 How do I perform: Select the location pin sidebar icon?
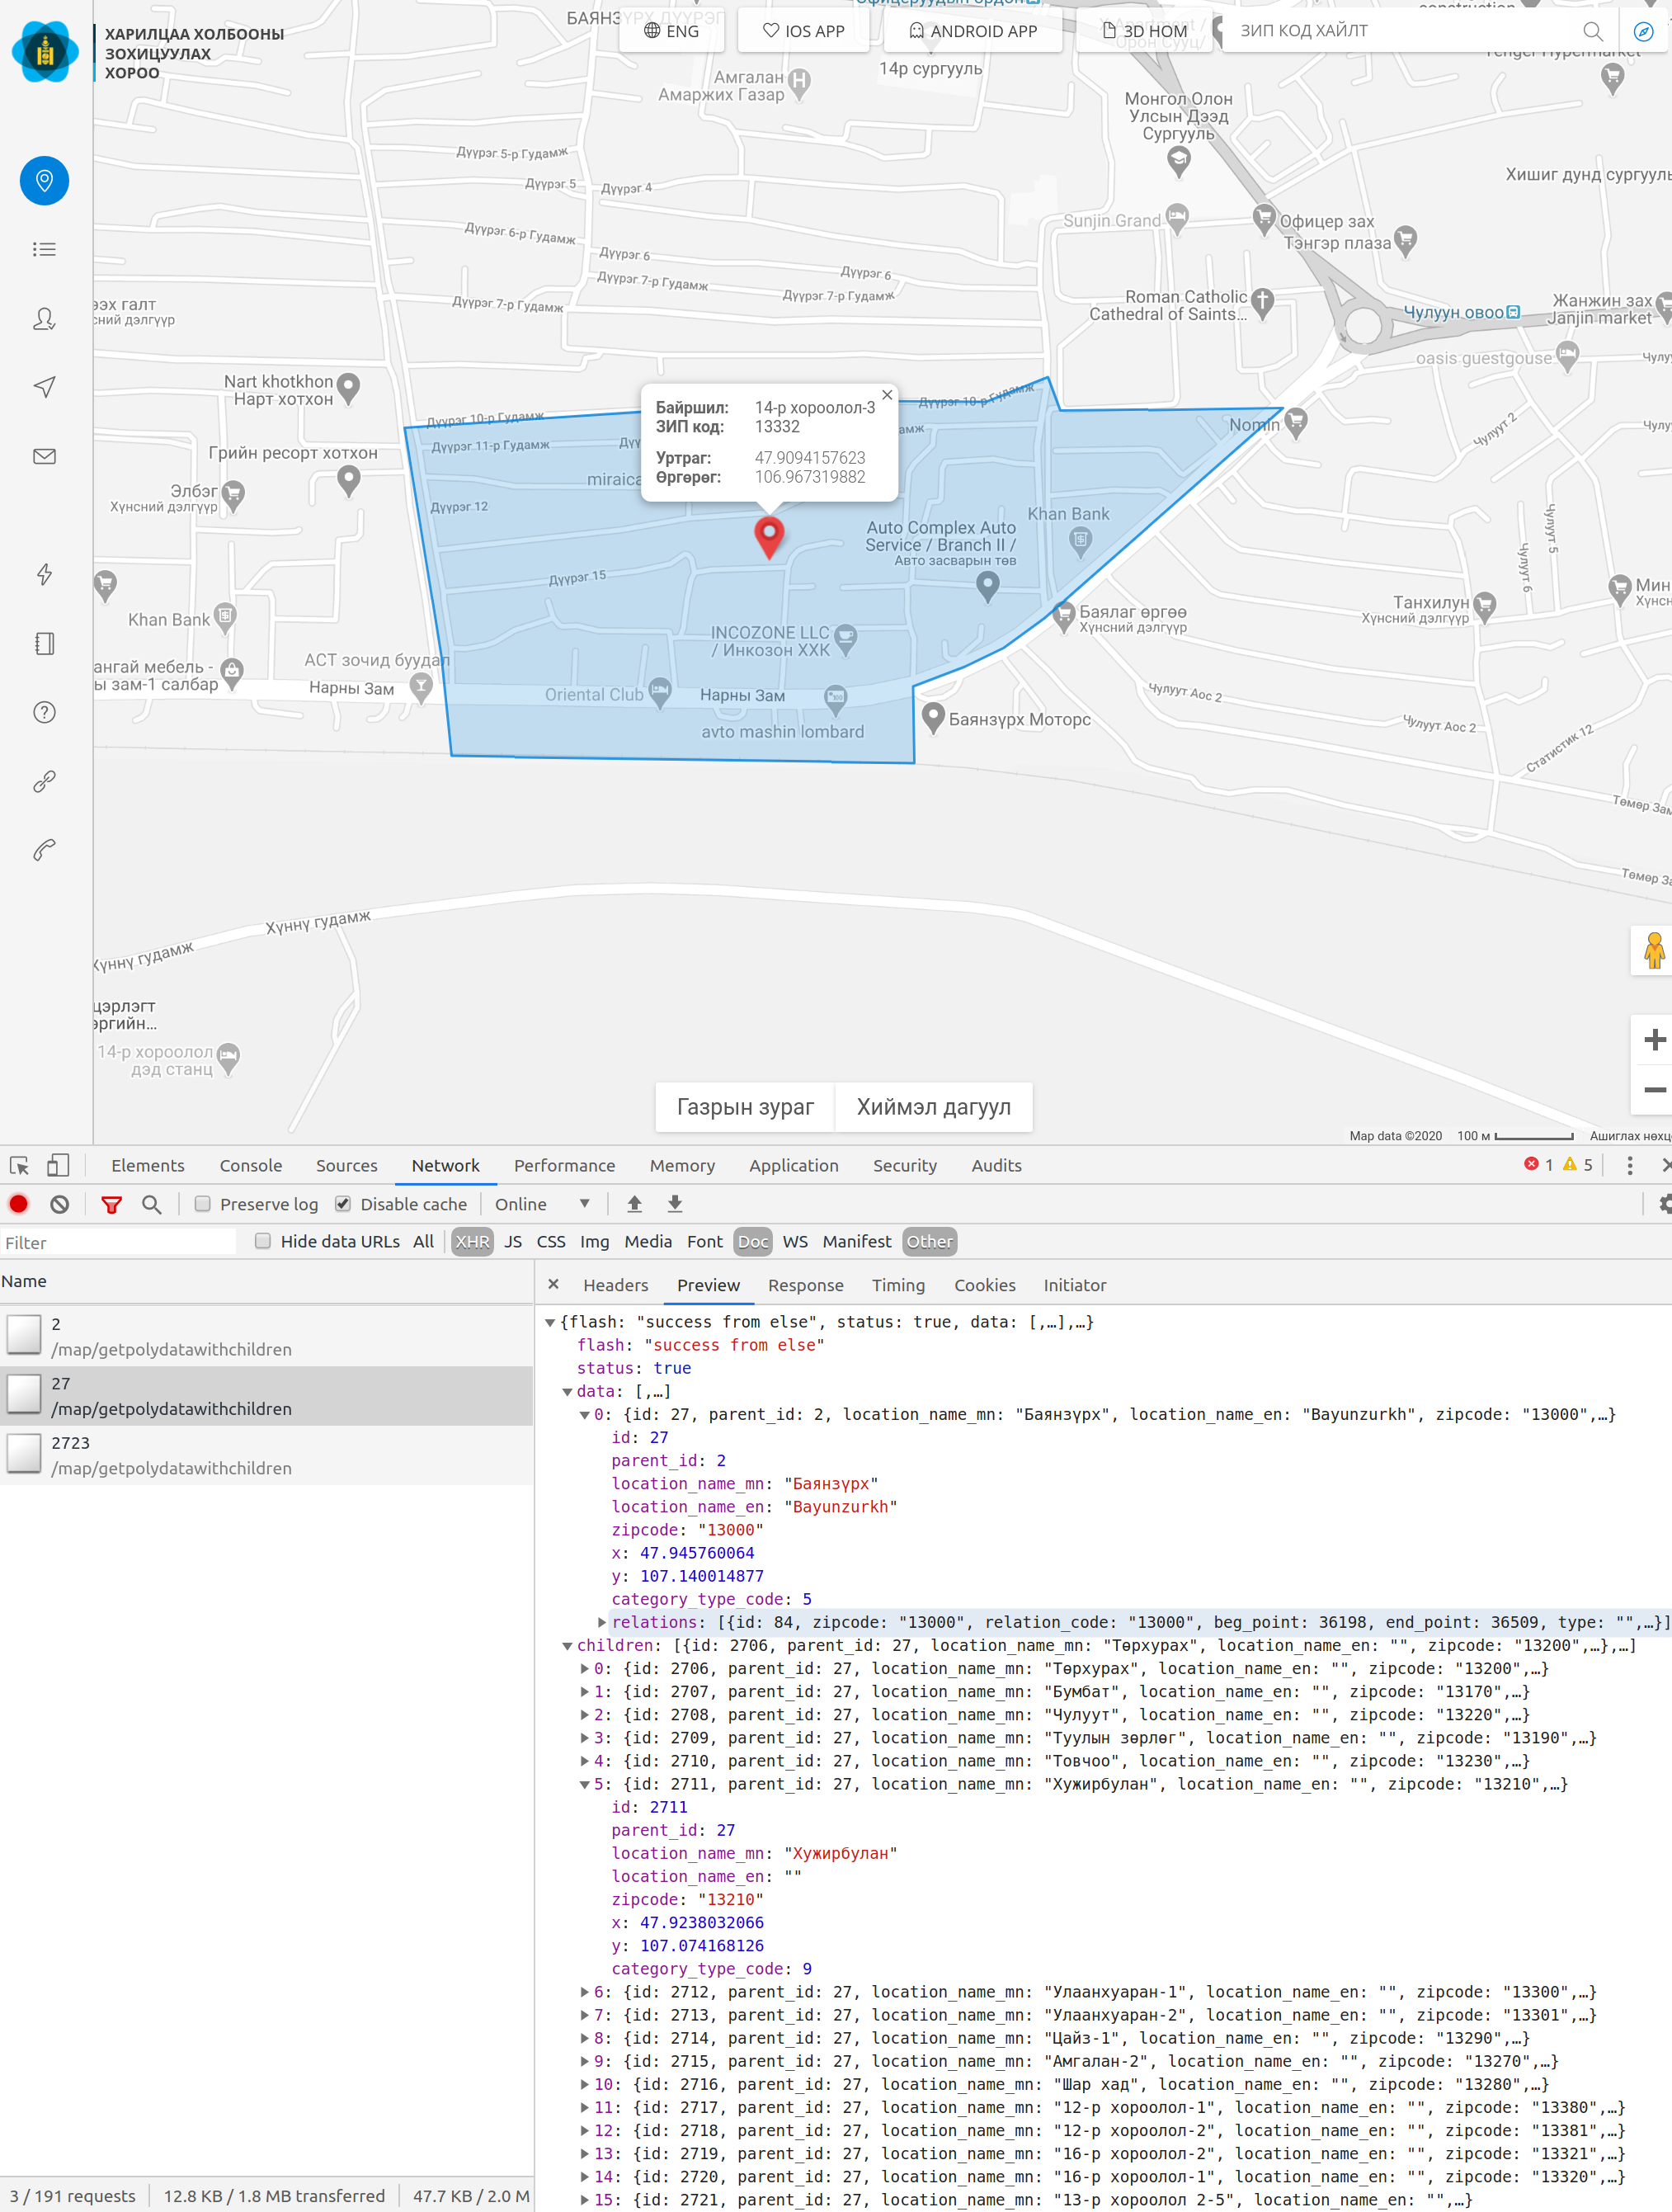coord(45,181)
